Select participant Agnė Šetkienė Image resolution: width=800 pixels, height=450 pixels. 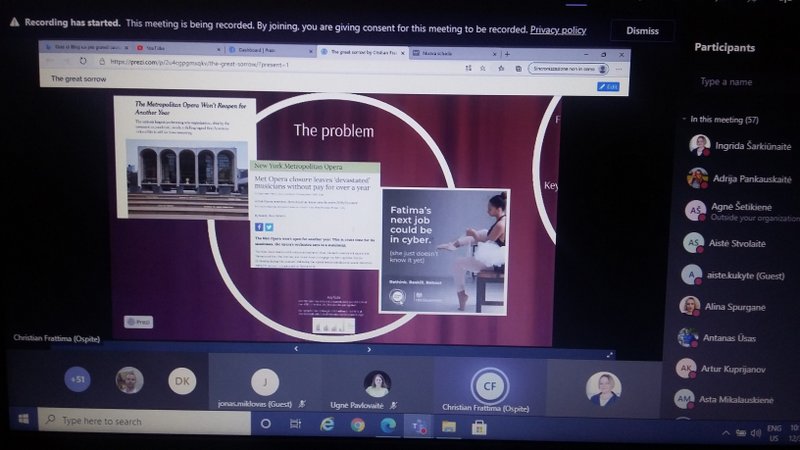click(x=740, y=211)
